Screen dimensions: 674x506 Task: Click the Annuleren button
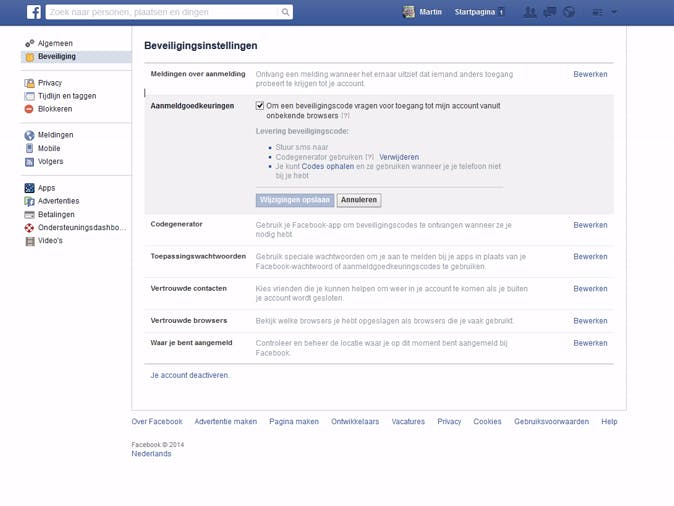(x=359, y=200)
